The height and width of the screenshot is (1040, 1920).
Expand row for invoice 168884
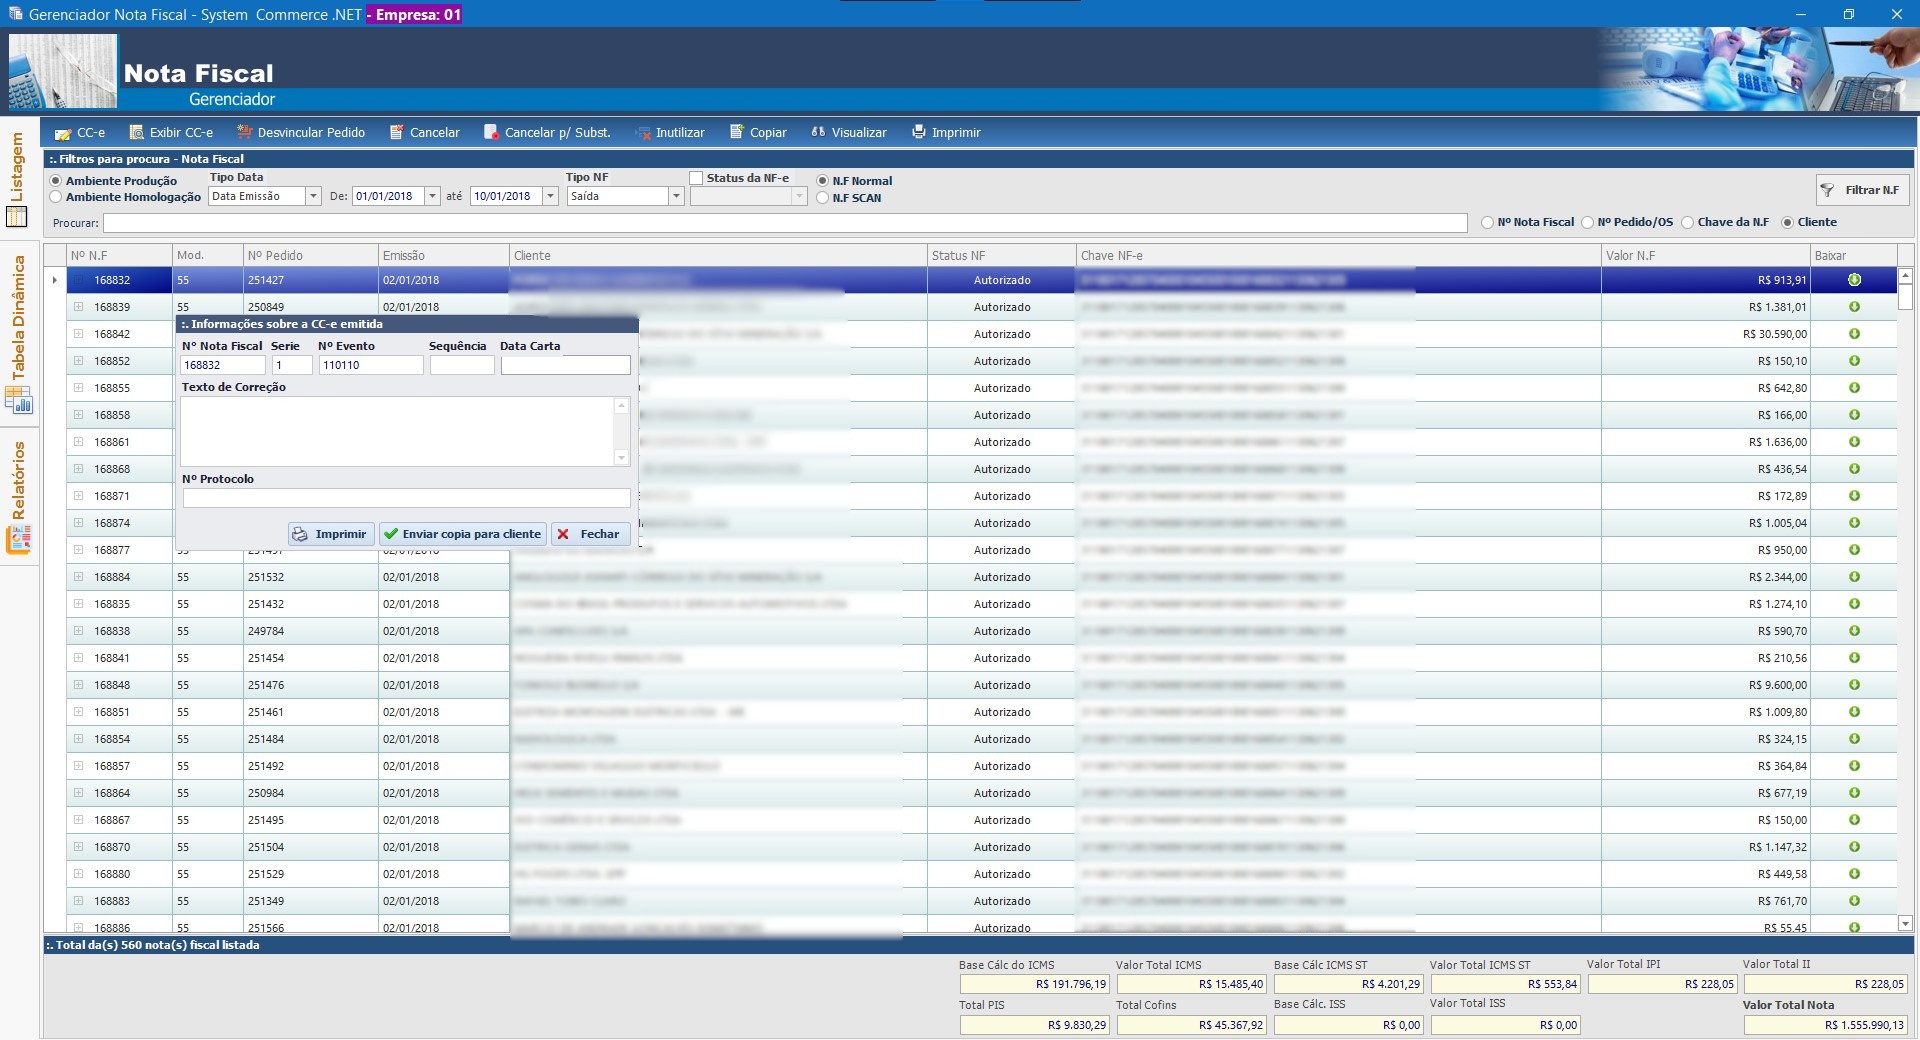tap(78, 577)
